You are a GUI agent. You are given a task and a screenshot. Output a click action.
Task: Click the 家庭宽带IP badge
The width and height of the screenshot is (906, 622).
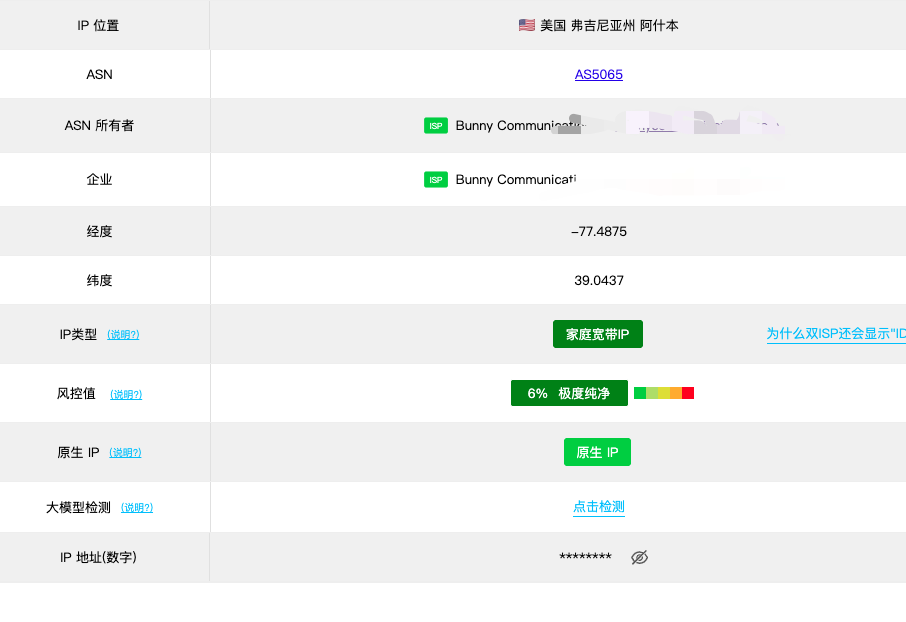point(597,334)
